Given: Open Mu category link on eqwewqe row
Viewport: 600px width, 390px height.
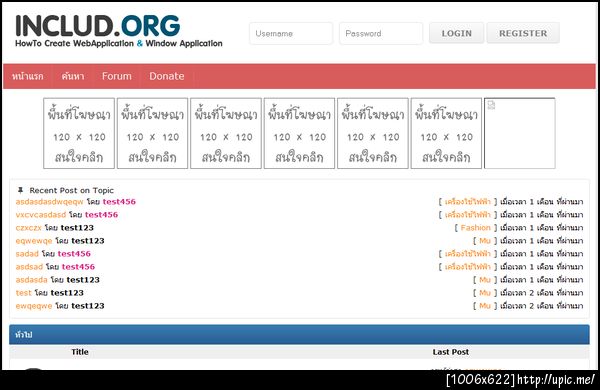Looking at the screenshot, I should (x=485, y=241).
